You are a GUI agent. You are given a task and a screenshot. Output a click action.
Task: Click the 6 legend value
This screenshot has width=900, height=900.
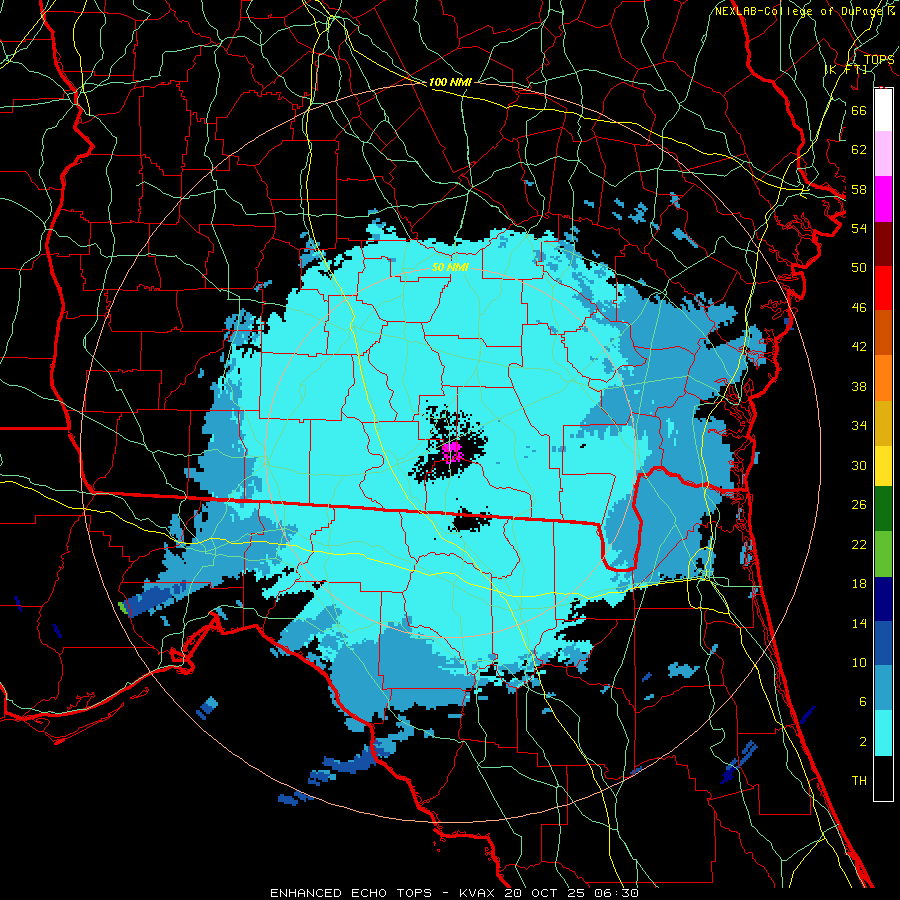(x=862, y=703)
